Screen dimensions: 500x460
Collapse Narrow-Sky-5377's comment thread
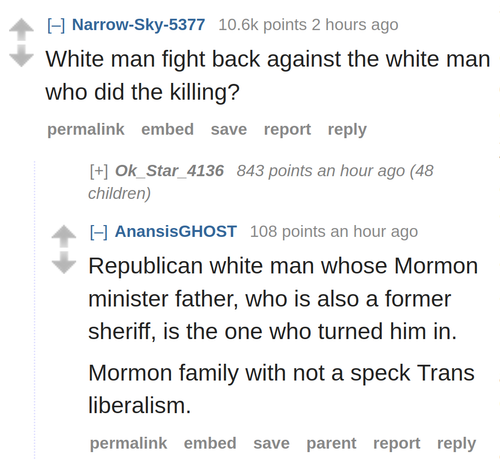pos(56,25)
